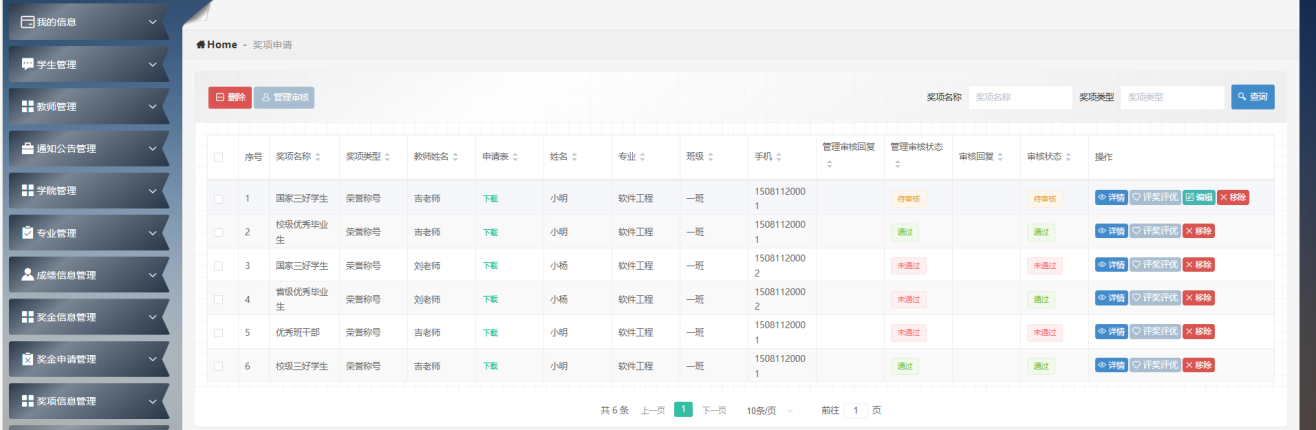Click the chat bubble icon beside 学生管理

pyautogui.click(x=28, y=64)
